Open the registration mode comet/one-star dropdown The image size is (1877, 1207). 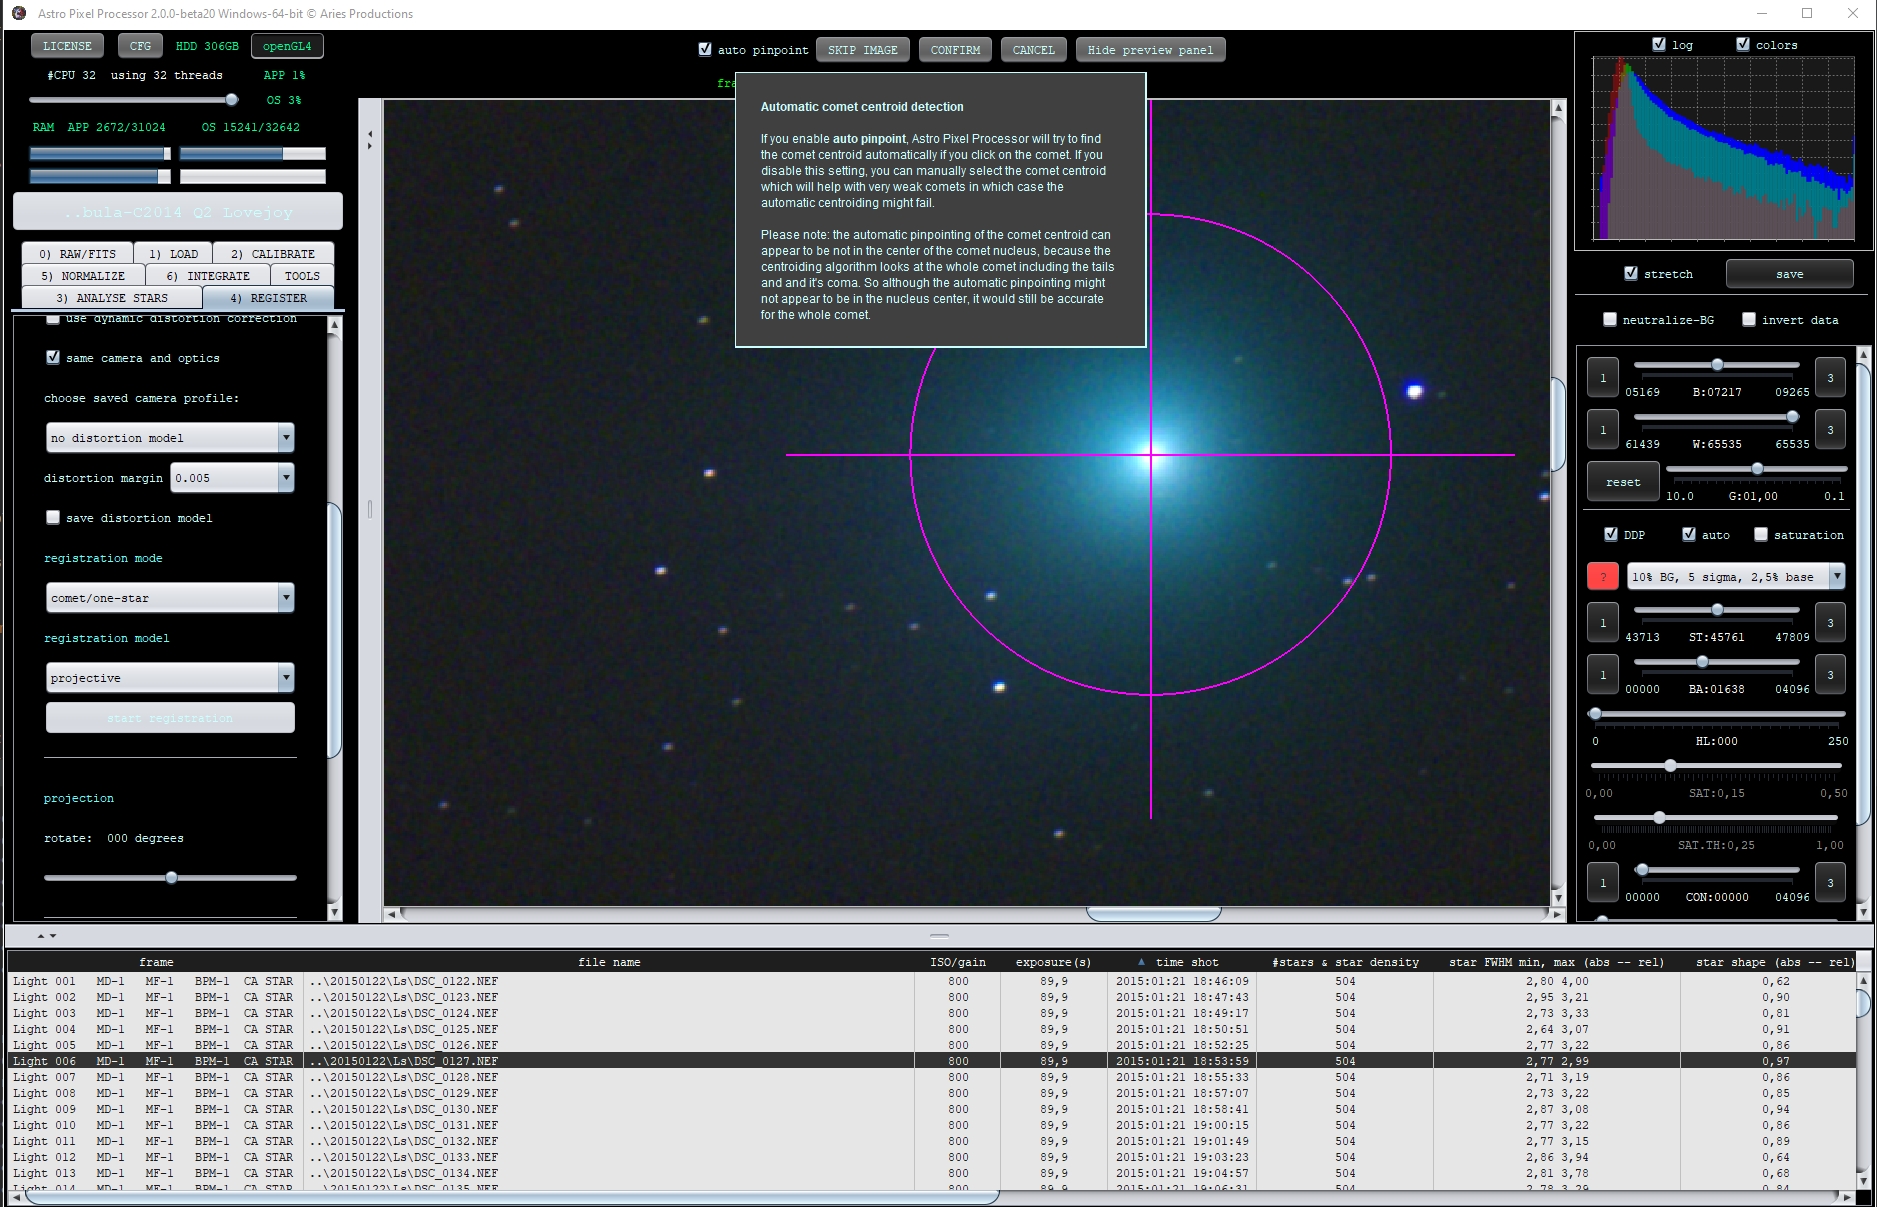click(170, 598)
